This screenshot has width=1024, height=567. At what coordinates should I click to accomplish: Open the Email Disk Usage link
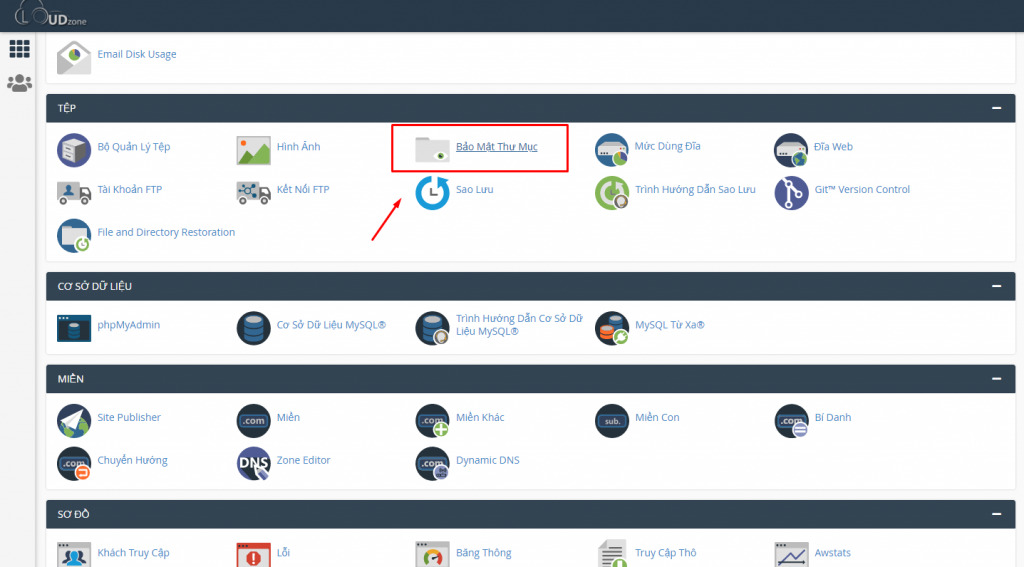(136, 54)
